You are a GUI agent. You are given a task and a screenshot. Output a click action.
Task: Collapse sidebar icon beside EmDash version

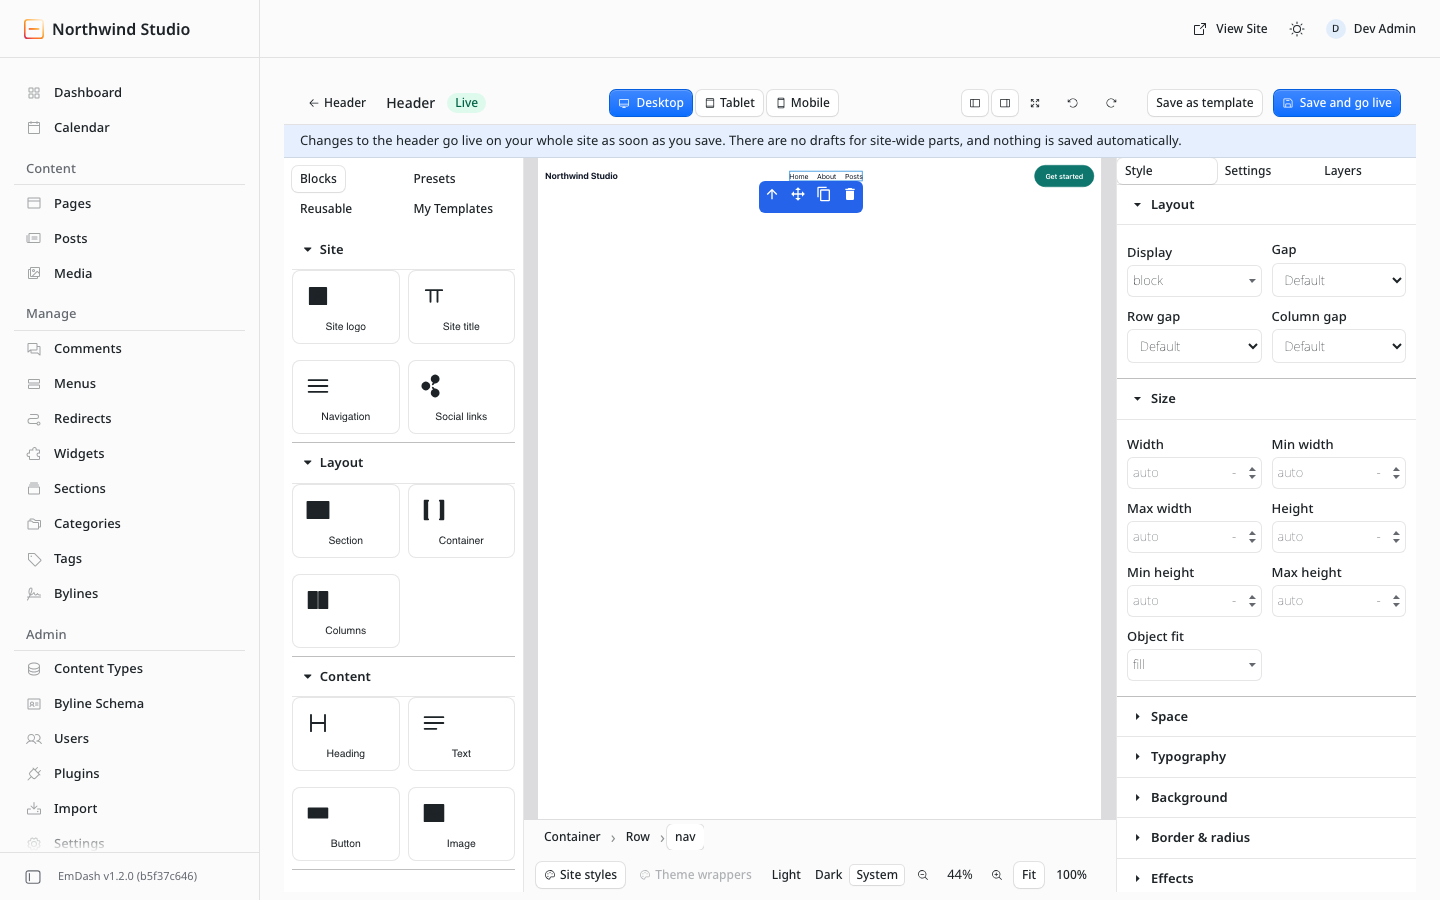pos(33,877)
